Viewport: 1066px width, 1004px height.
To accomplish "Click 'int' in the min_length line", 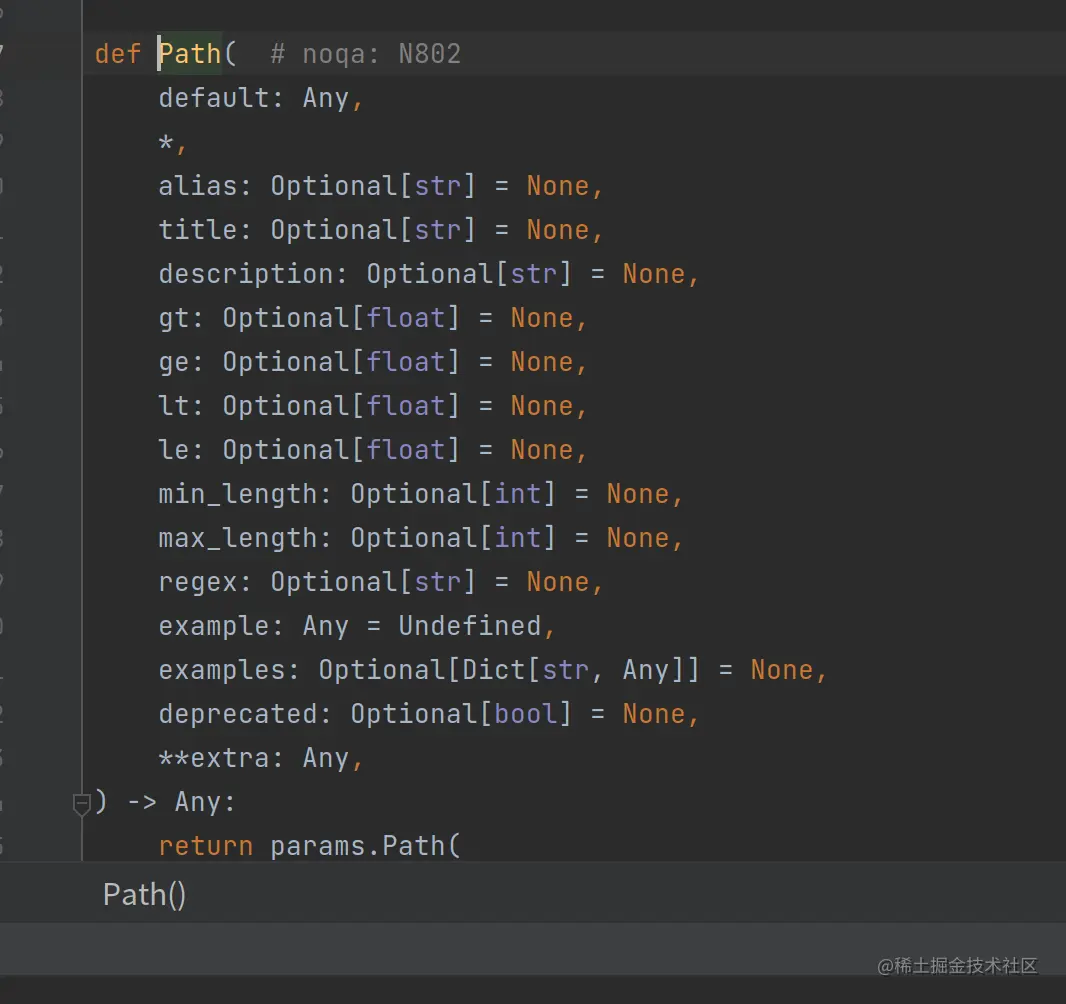I will click(518, 494).
